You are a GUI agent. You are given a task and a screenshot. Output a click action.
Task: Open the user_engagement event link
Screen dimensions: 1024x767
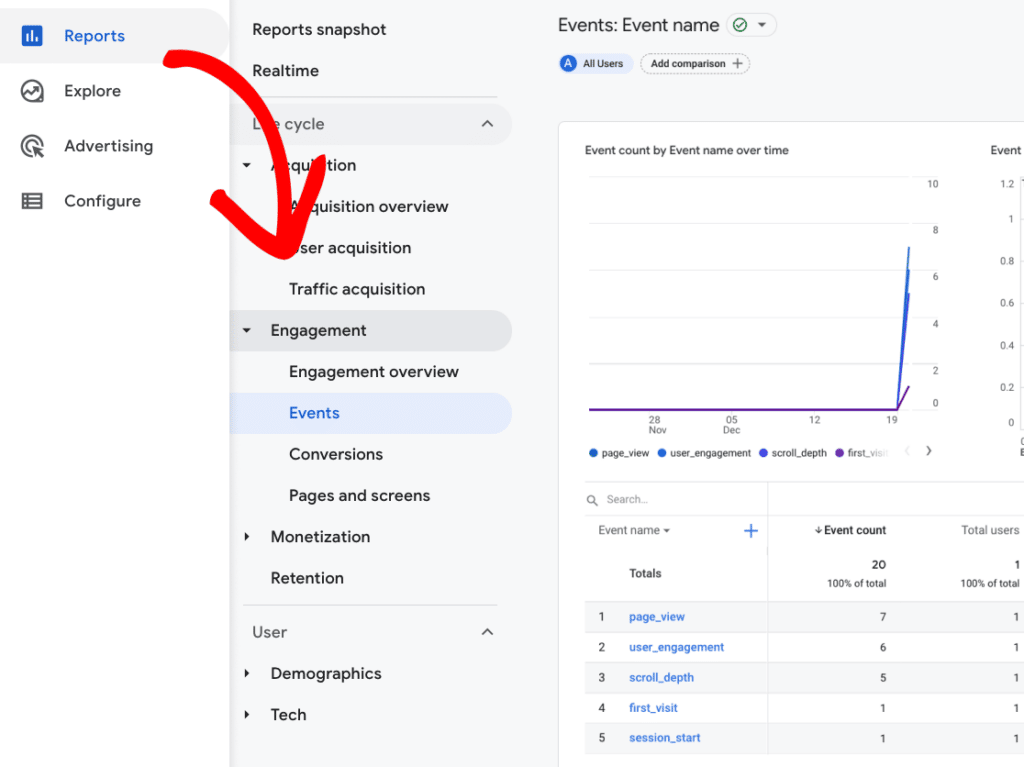[676, 647]
